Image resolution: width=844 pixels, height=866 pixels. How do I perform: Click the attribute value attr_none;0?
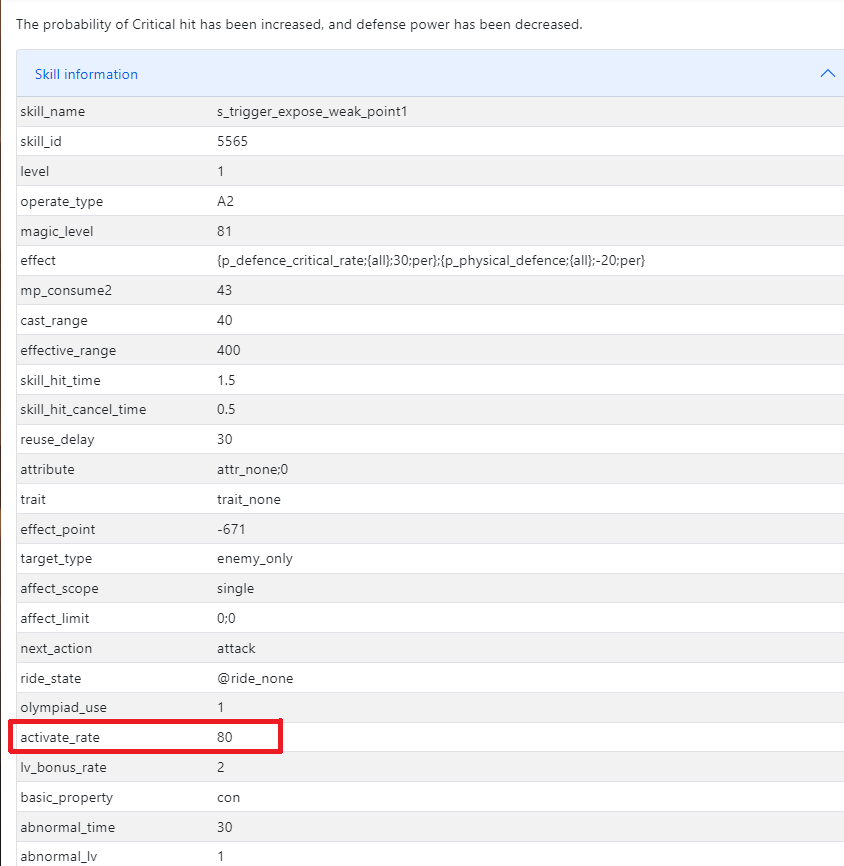point(252,469)
